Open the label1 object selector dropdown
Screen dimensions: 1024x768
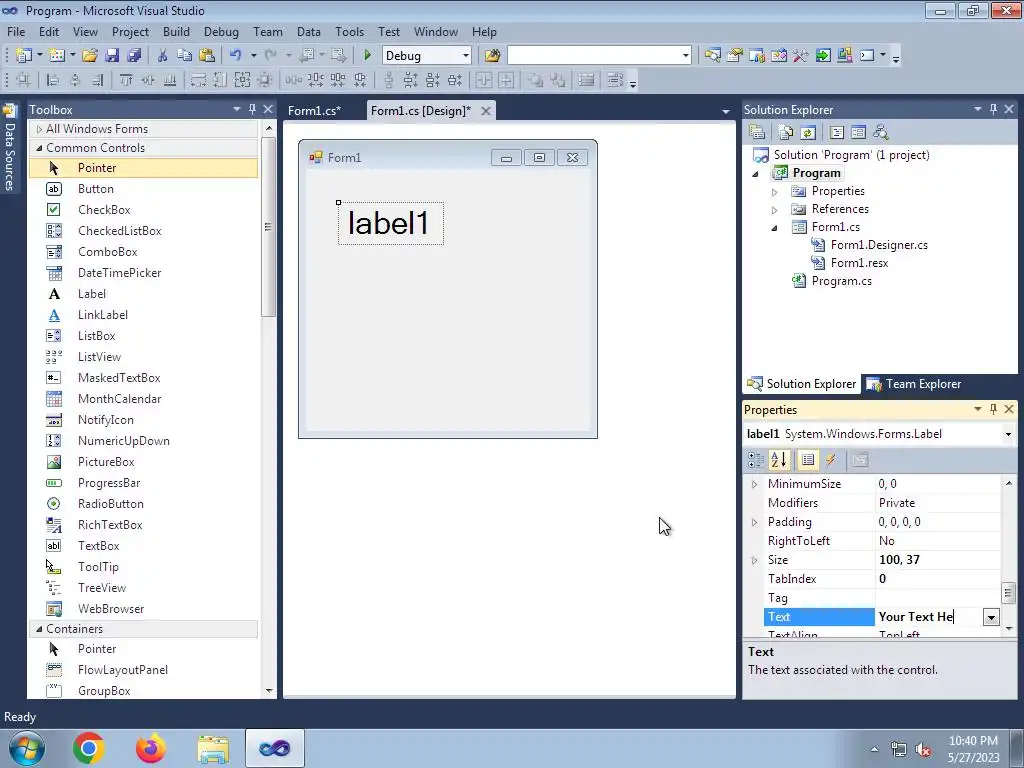click(1008, 434)
